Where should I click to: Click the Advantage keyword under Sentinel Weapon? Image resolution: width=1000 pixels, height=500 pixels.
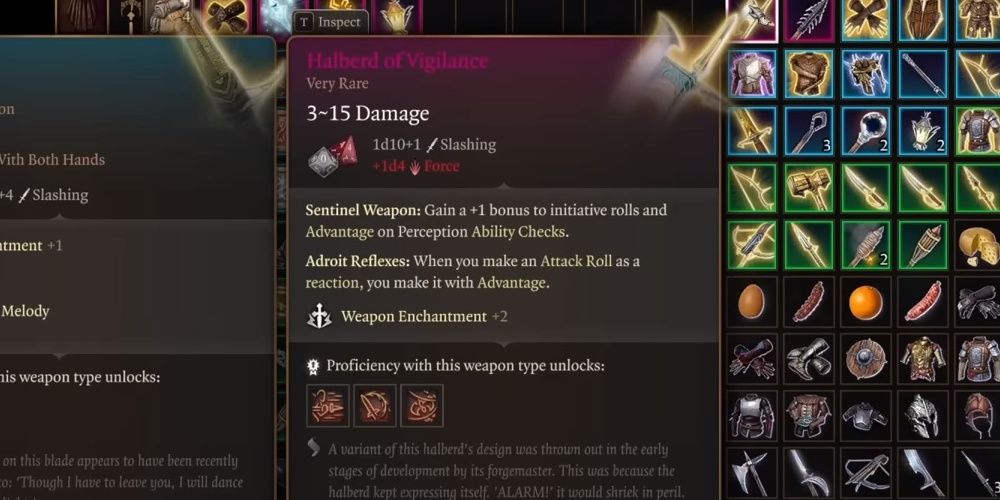pos(340,232)
